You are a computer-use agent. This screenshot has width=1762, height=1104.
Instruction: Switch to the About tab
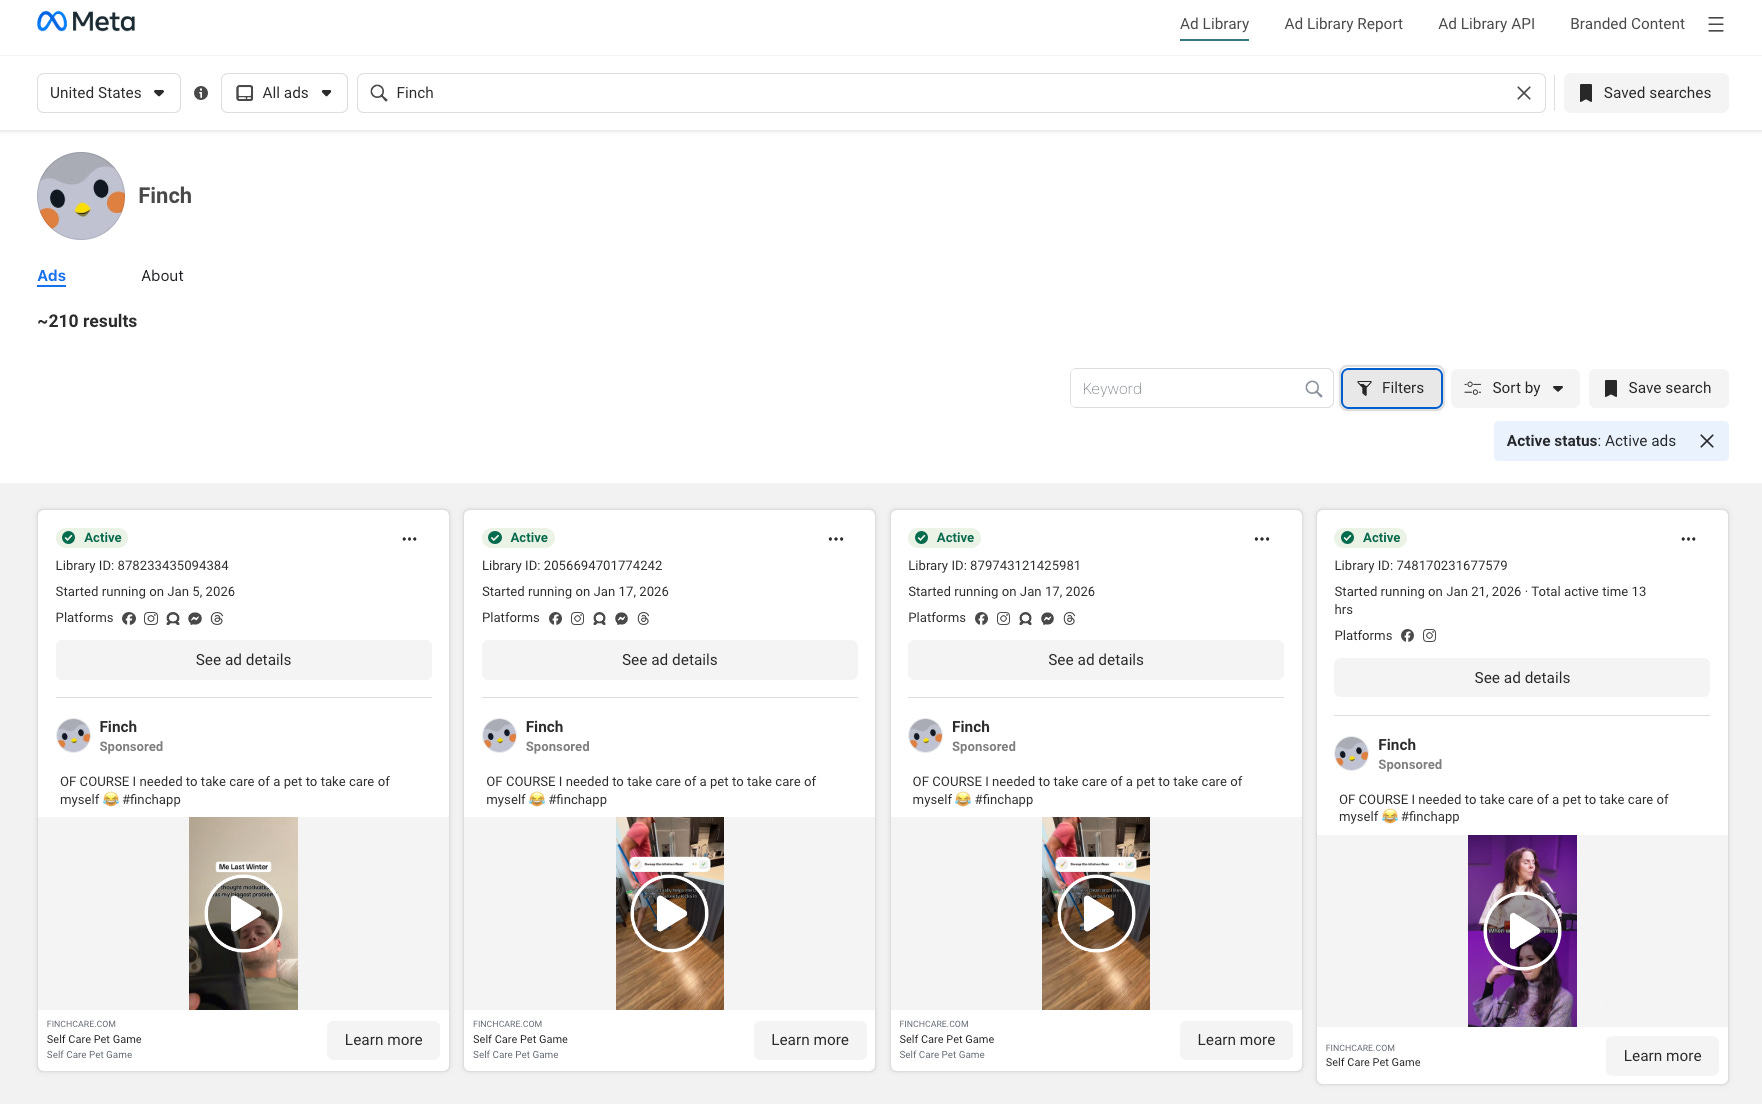(x=162, y=276)
